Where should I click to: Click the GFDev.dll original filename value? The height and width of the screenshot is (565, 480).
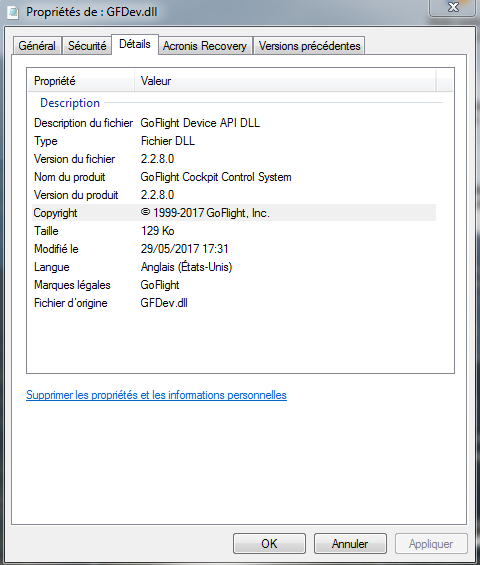click(x=164, y=303)
